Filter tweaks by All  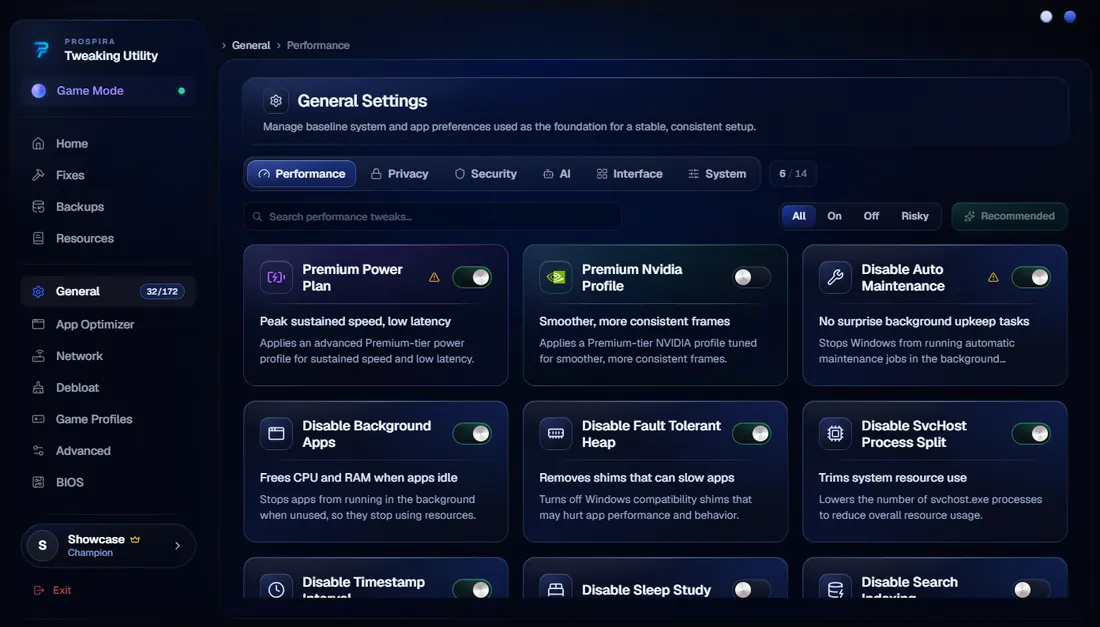click(x=799, y=216)
